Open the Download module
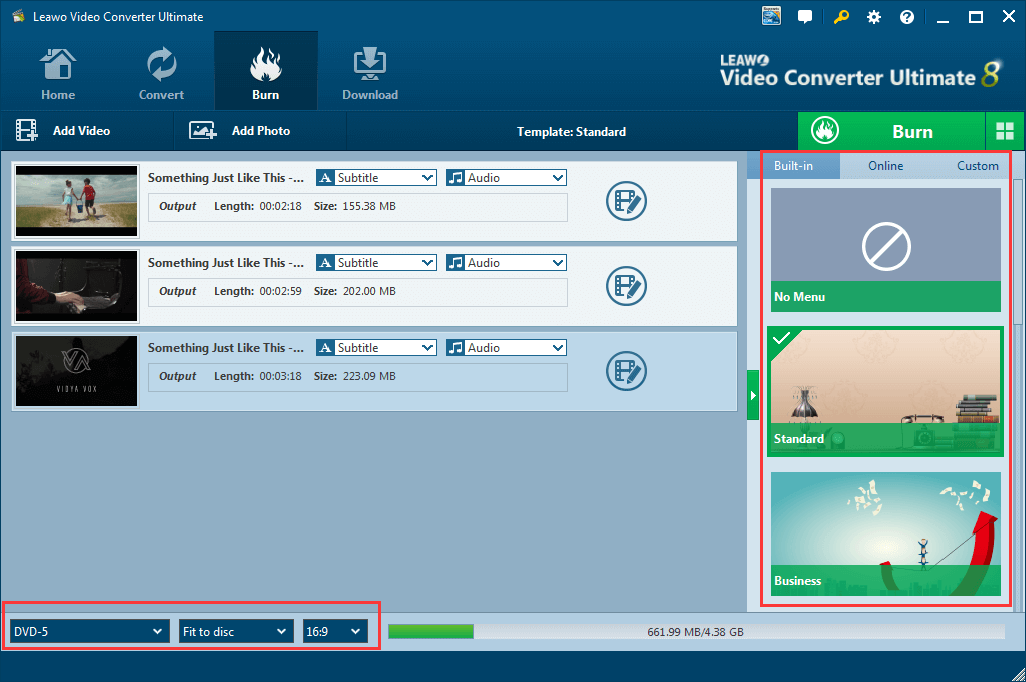Image resolution: width=1026 pixels, height=682 pixels. pos(370,73)
